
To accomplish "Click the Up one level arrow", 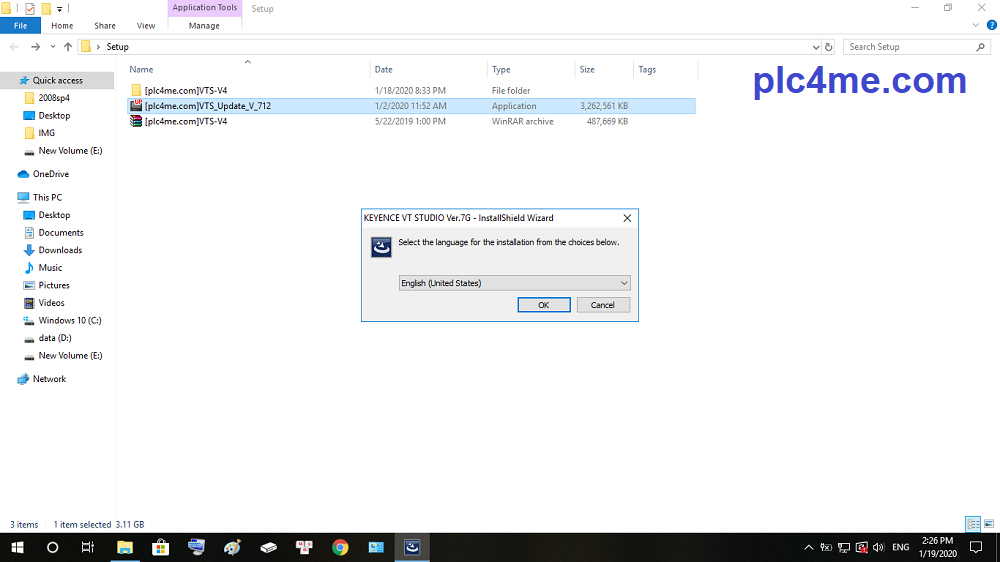I will tap(68, 47).
